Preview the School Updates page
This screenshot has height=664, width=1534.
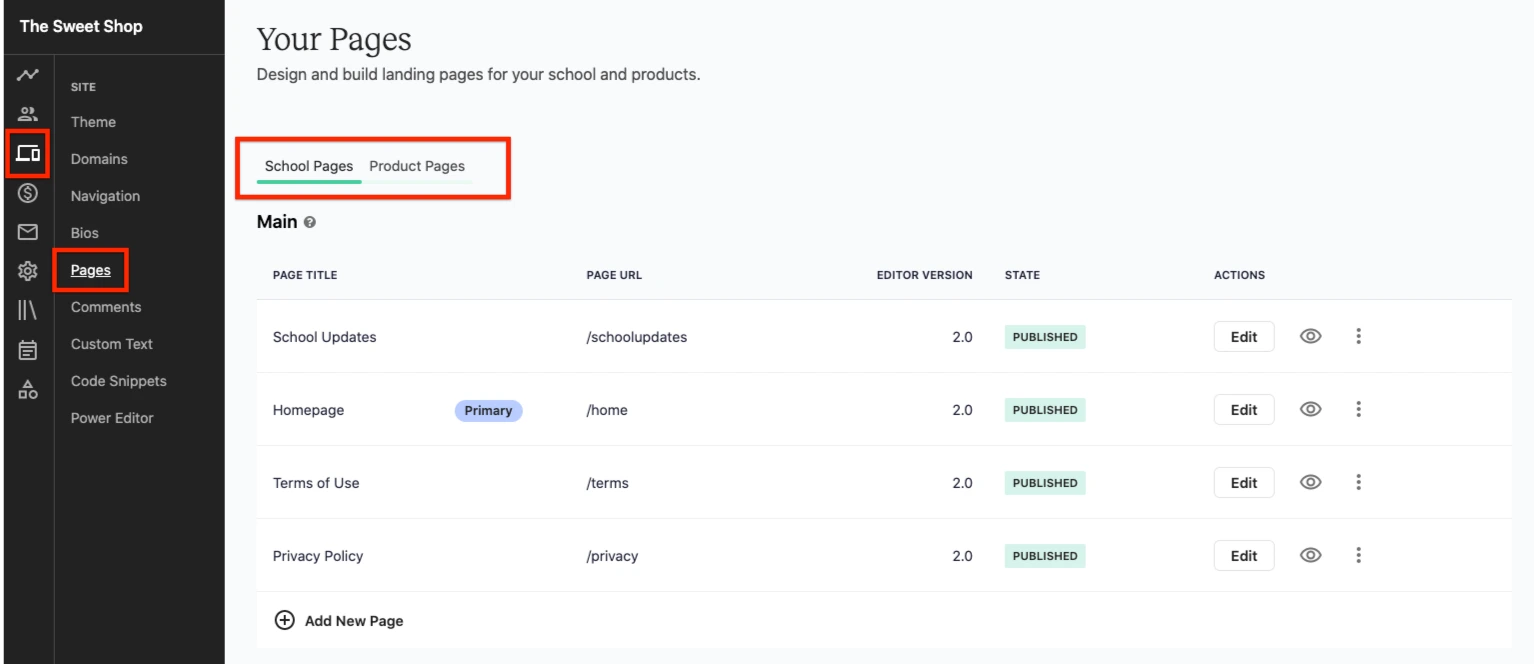click(x=1311, y=336)
